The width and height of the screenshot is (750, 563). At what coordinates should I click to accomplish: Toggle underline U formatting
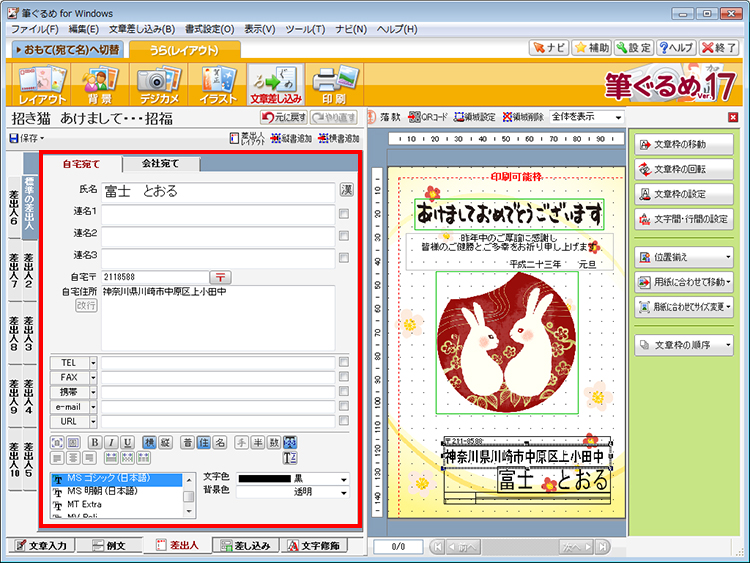(127, 442)
